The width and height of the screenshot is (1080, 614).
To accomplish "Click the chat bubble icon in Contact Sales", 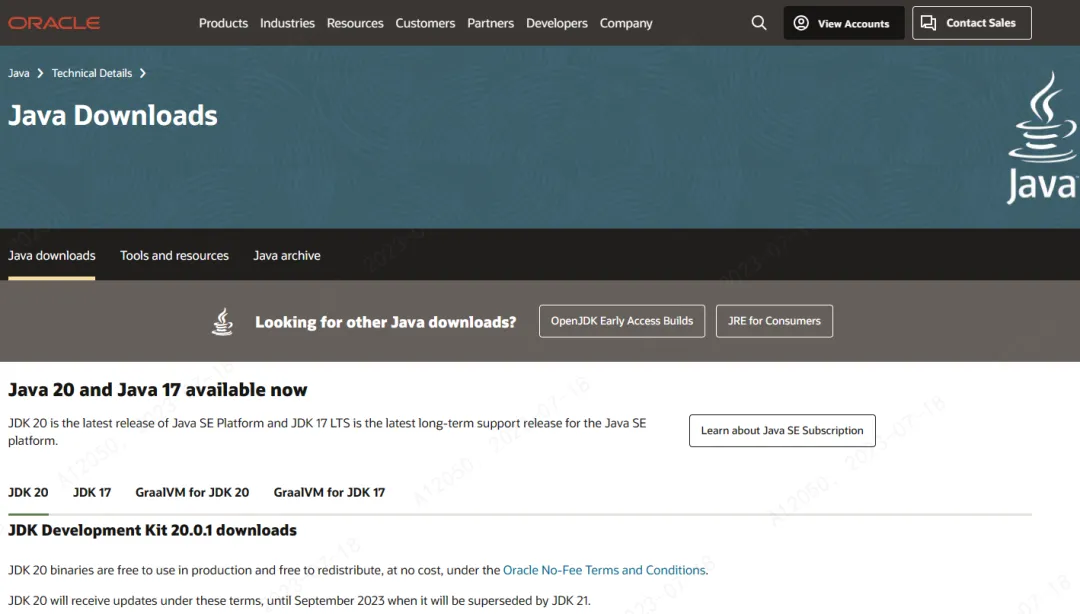I will 928,23.
